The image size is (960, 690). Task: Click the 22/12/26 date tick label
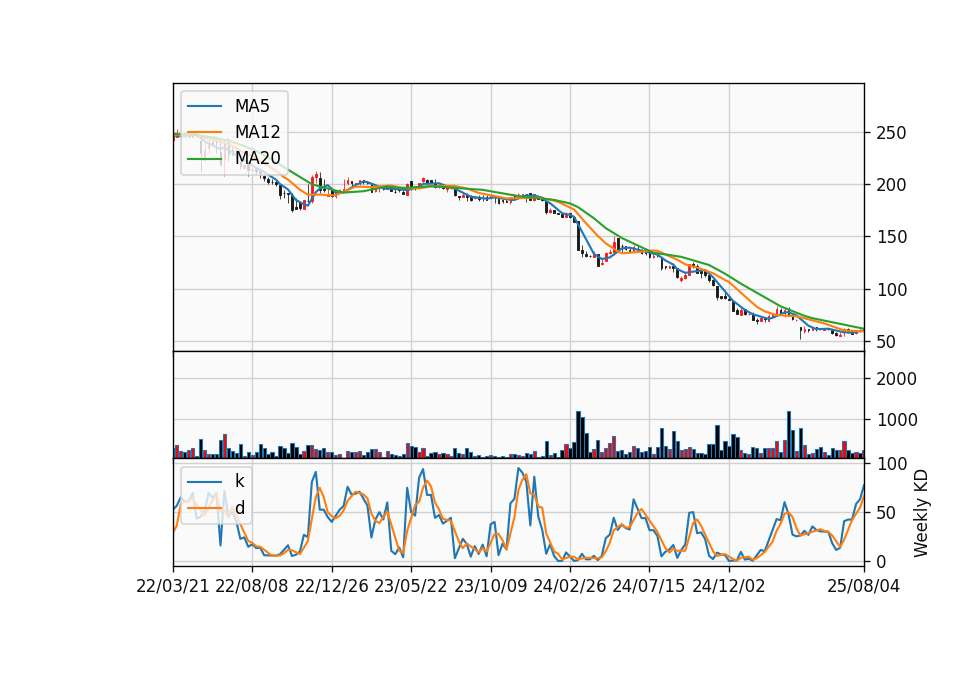(x=332, y=586)
